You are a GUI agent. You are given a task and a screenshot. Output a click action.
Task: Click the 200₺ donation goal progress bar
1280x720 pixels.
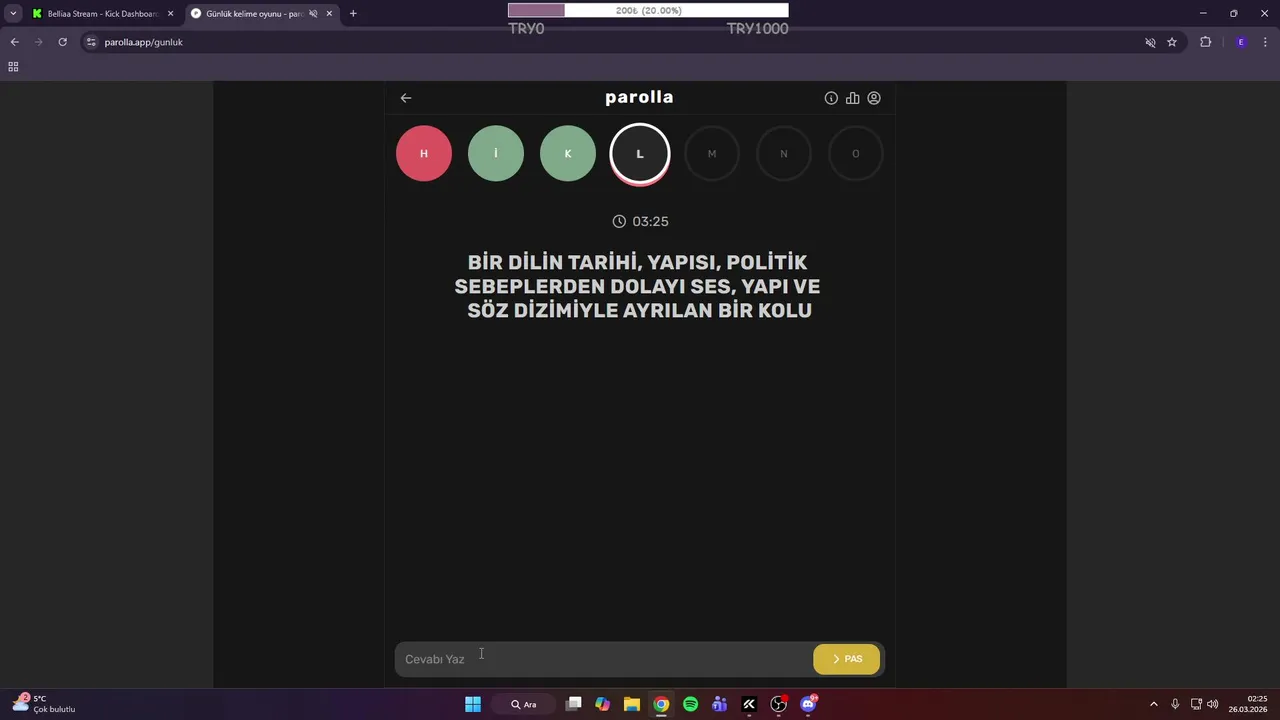pos(648,10)
